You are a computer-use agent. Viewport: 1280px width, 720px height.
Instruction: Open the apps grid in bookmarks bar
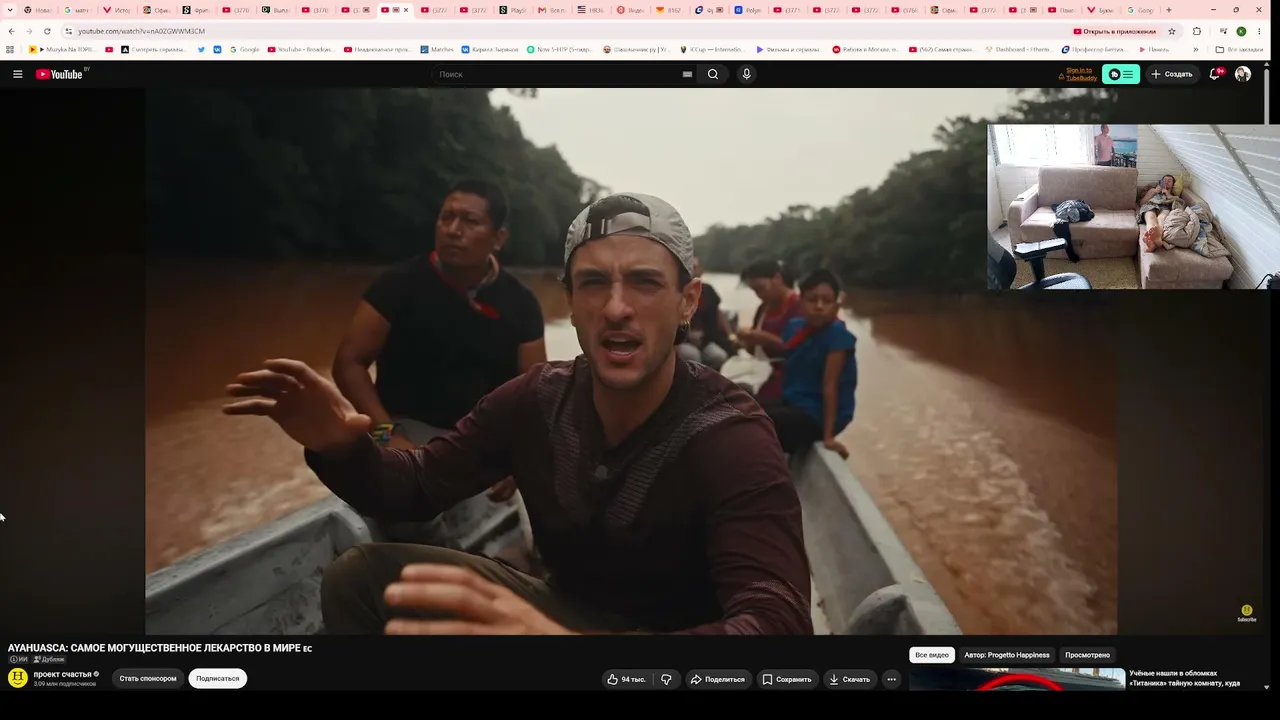(10, 49)
